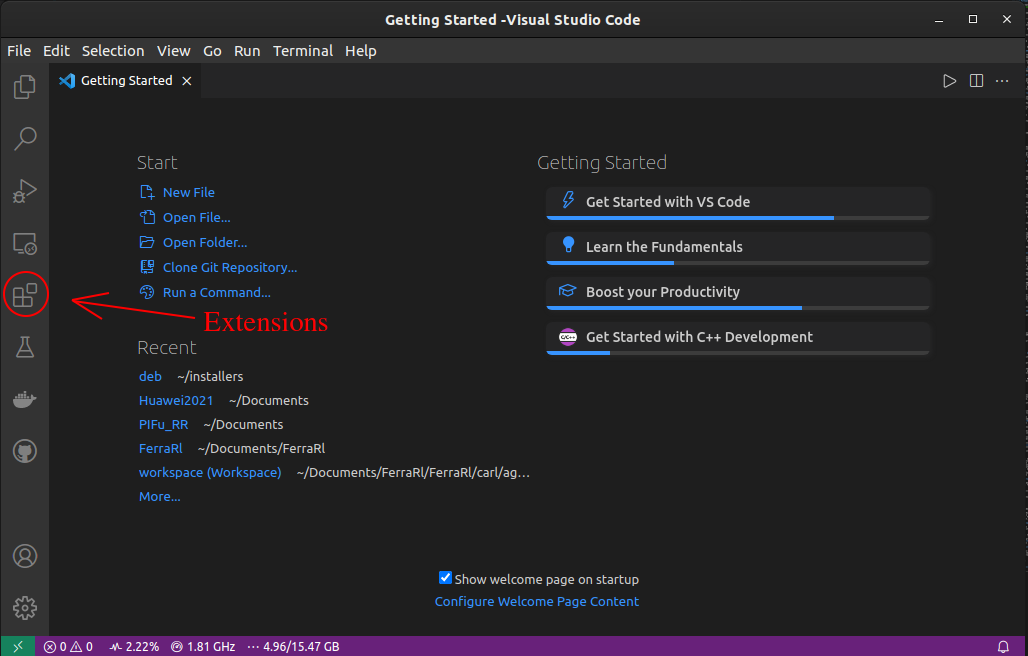Open Get Started with VS Code walkthrough
Image resolution: width=1028 pixels, height=656 pixels.
(x=738, y=203)
